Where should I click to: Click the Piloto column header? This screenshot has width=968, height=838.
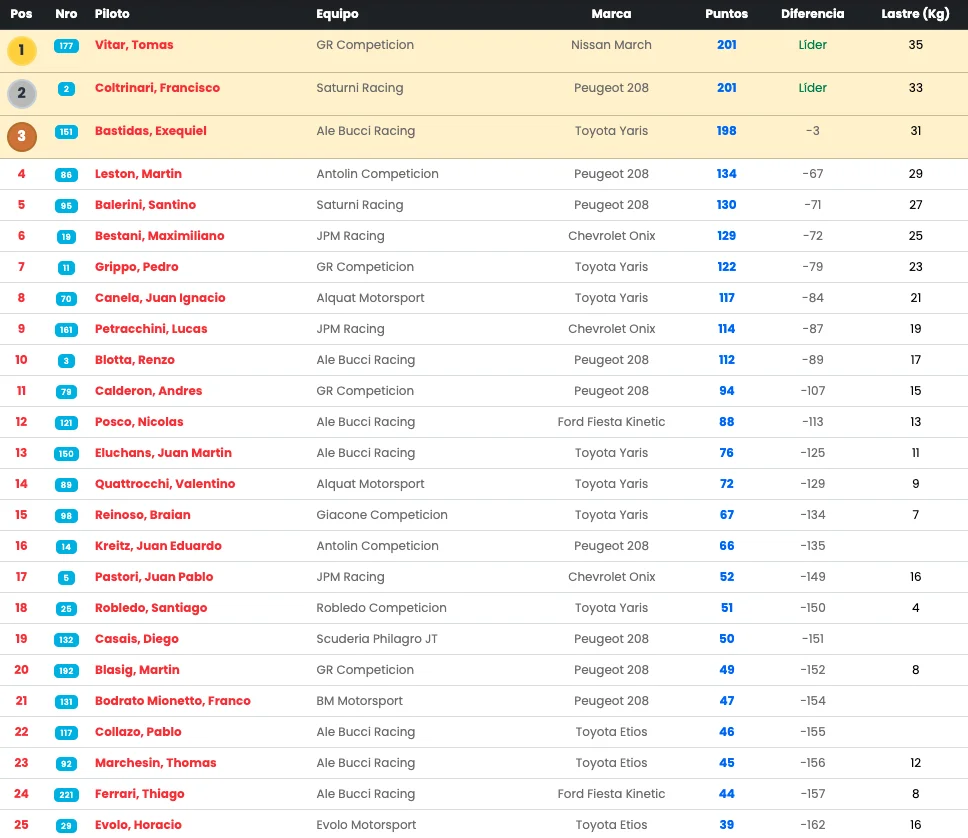coord(112,14)
